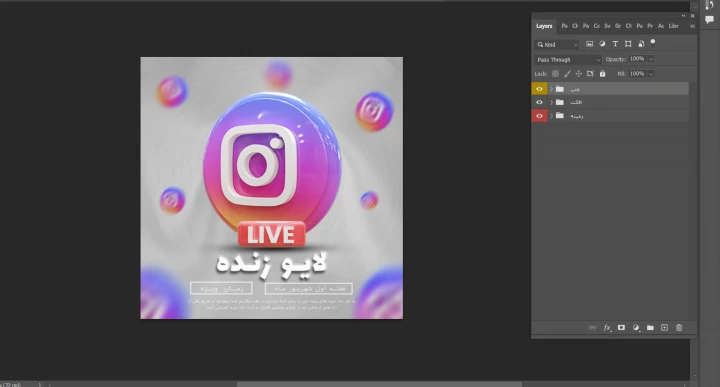Click the Opacity 100% value field
The width and height of the screenshot is (720, 387).
[x=637, y=59]
